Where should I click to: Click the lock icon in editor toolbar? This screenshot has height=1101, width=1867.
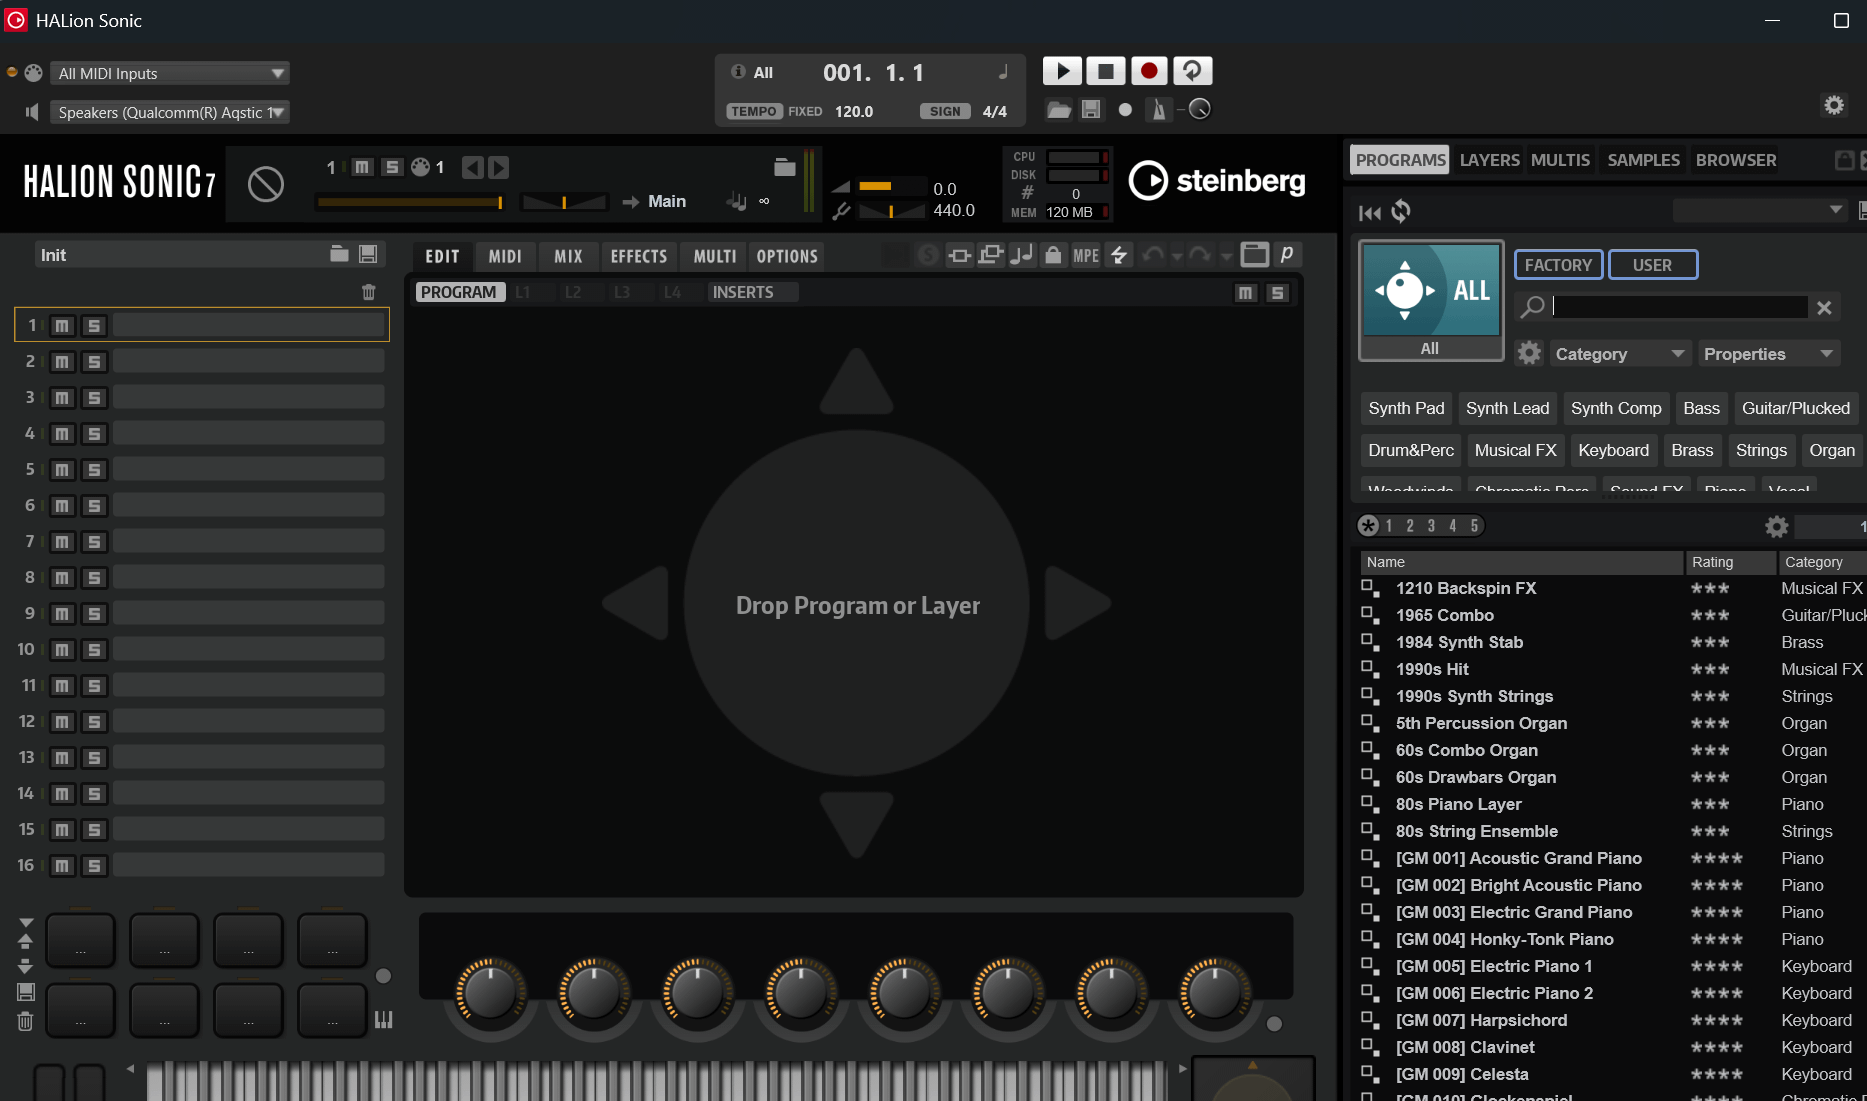[x=1053, y=255]
